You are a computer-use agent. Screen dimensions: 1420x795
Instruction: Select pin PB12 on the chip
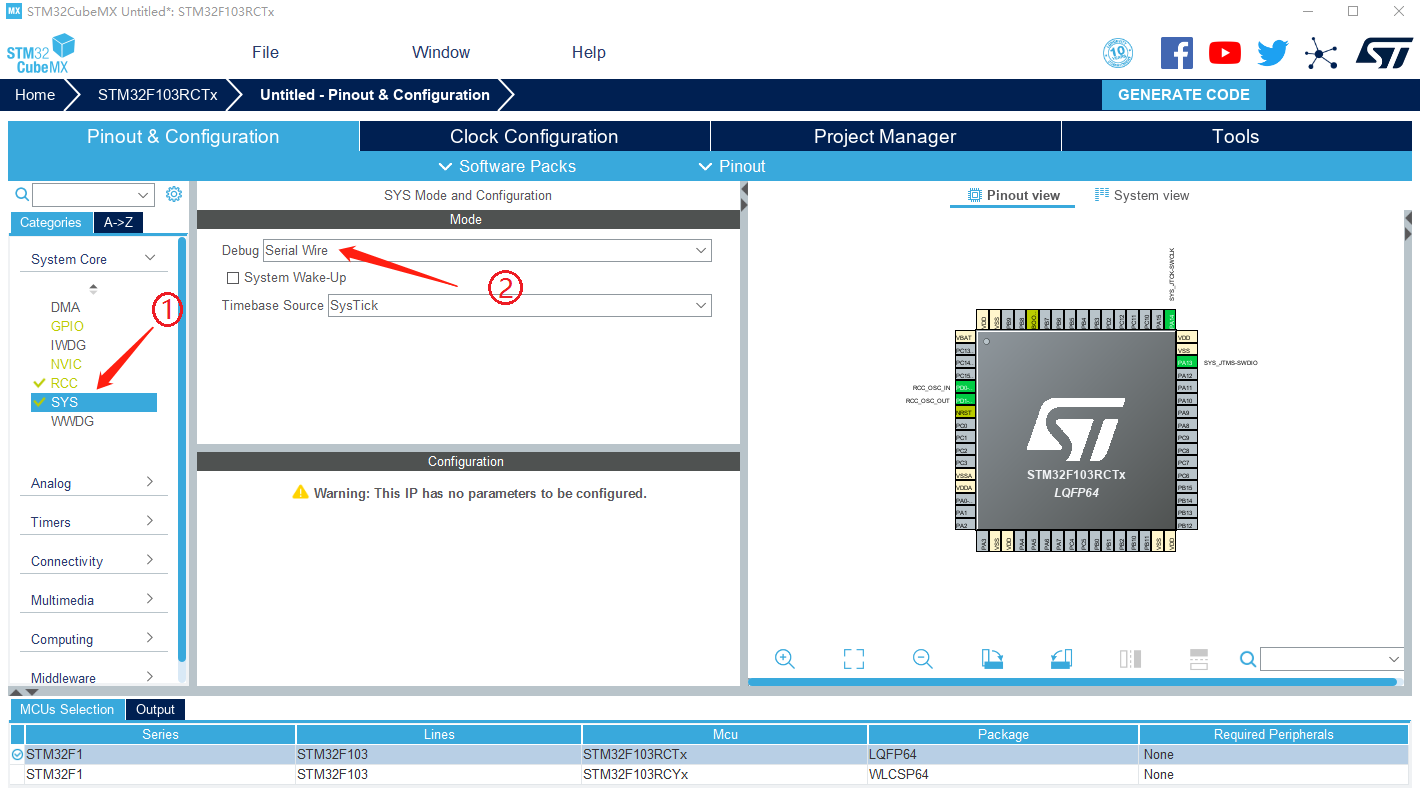[x=1186, y=525]
